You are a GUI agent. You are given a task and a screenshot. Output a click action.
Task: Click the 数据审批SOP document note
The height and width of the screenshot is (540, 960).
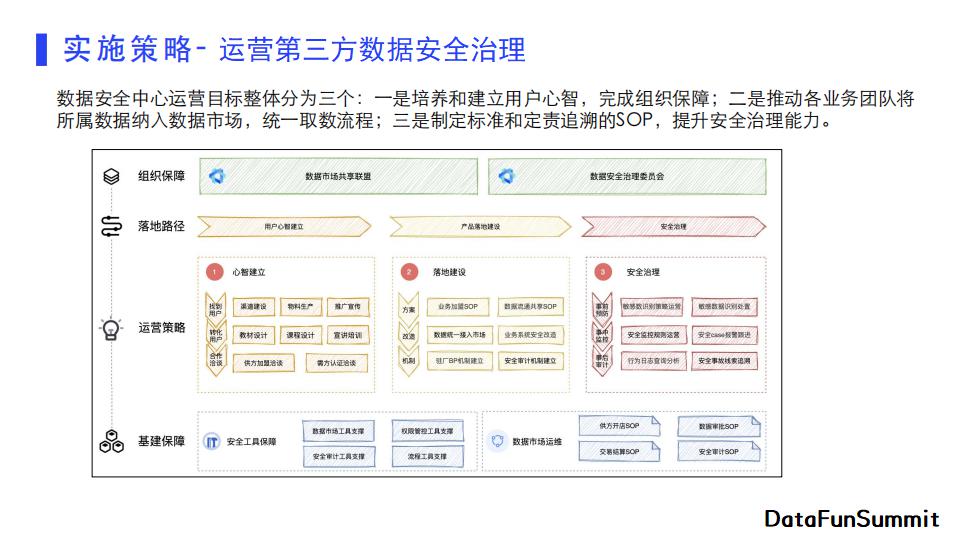[x=719, y=426]
